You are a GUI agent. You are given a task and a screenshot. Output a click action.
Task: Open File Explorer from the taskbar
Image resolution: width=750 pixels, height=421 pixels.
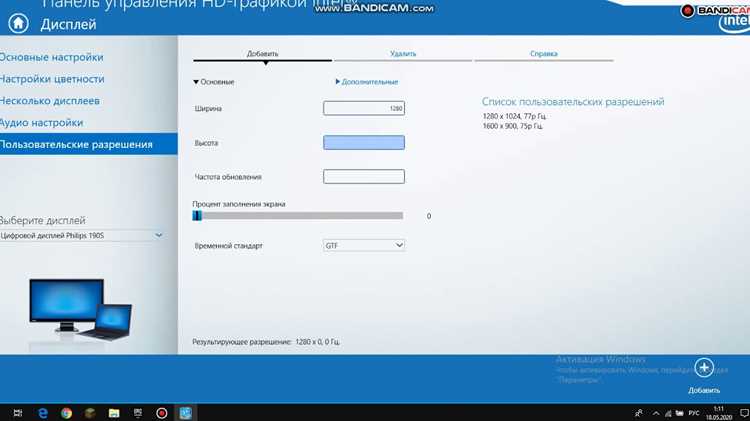[114, 413]
